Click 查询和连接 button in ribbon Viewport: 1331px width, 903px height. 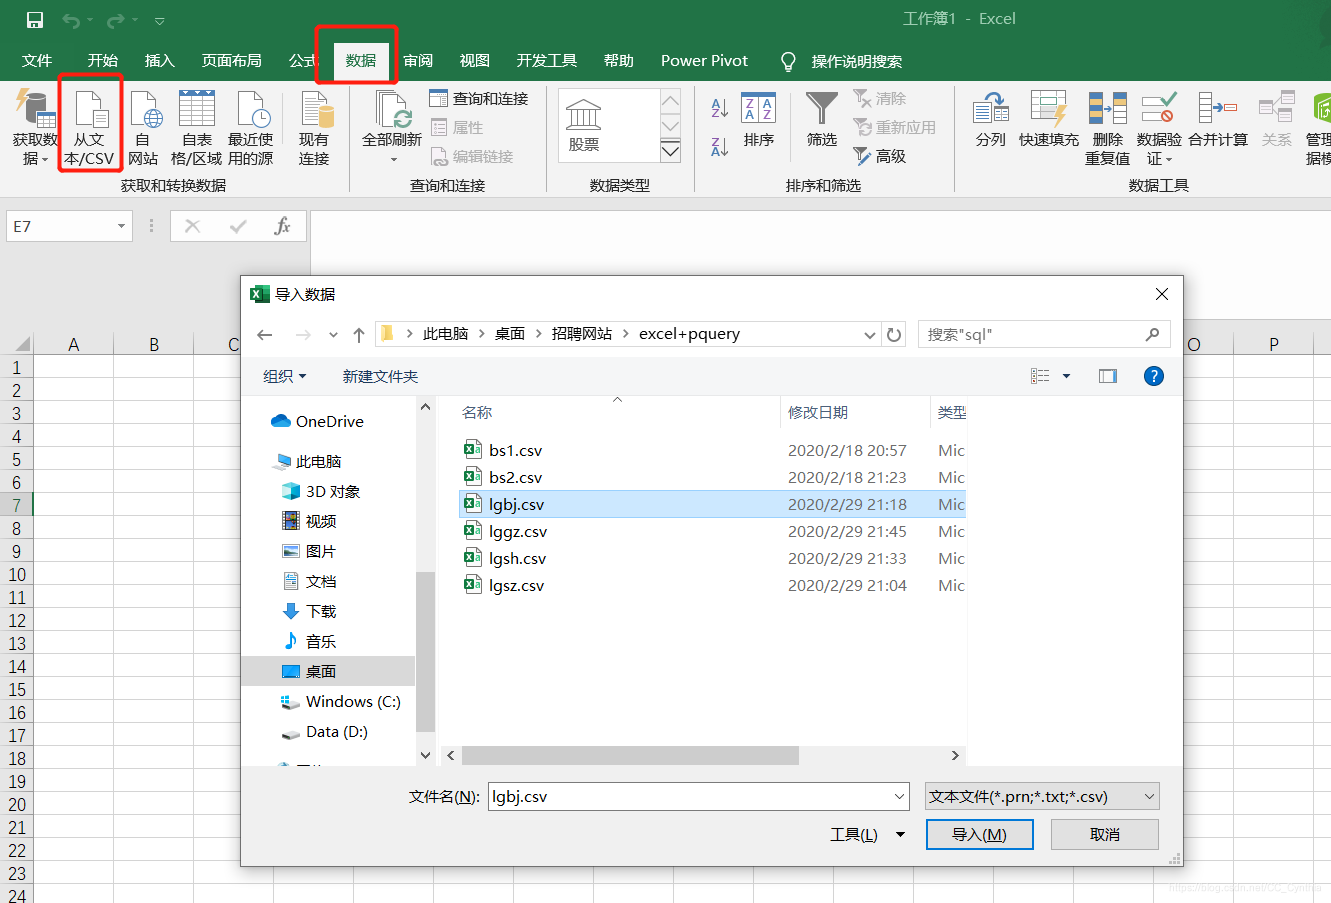point(479,98)
